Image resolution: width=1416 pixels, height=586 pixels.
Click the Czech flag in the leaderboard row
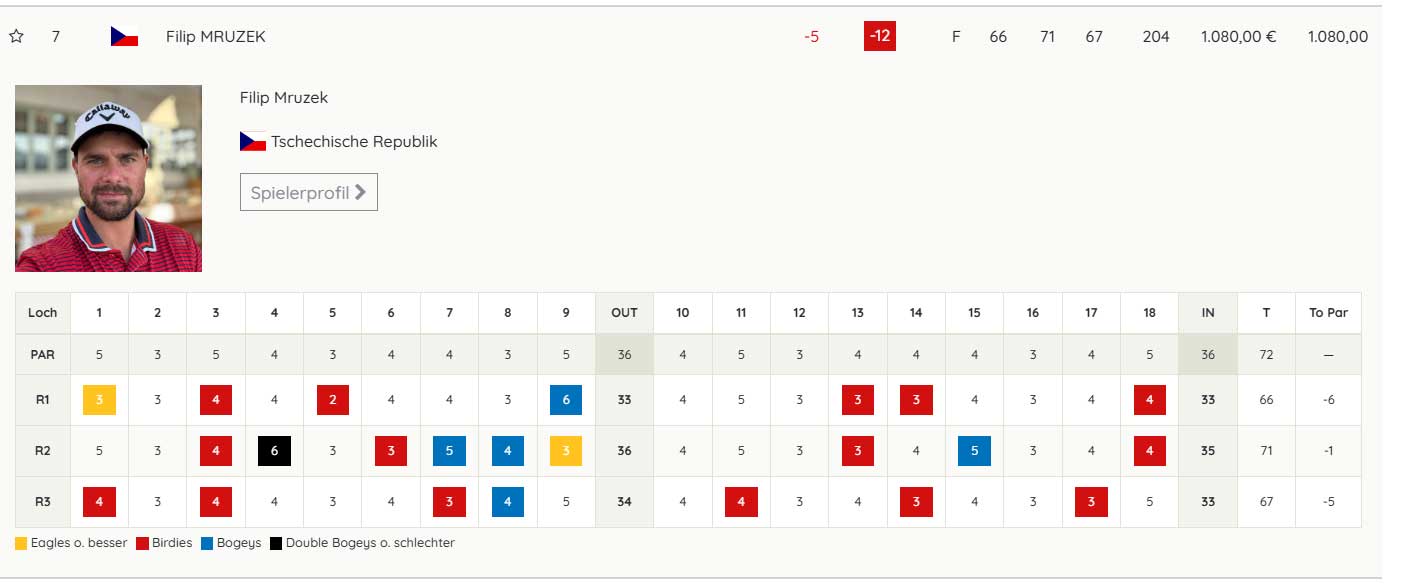pyautogui.click(x=124, y=37)
